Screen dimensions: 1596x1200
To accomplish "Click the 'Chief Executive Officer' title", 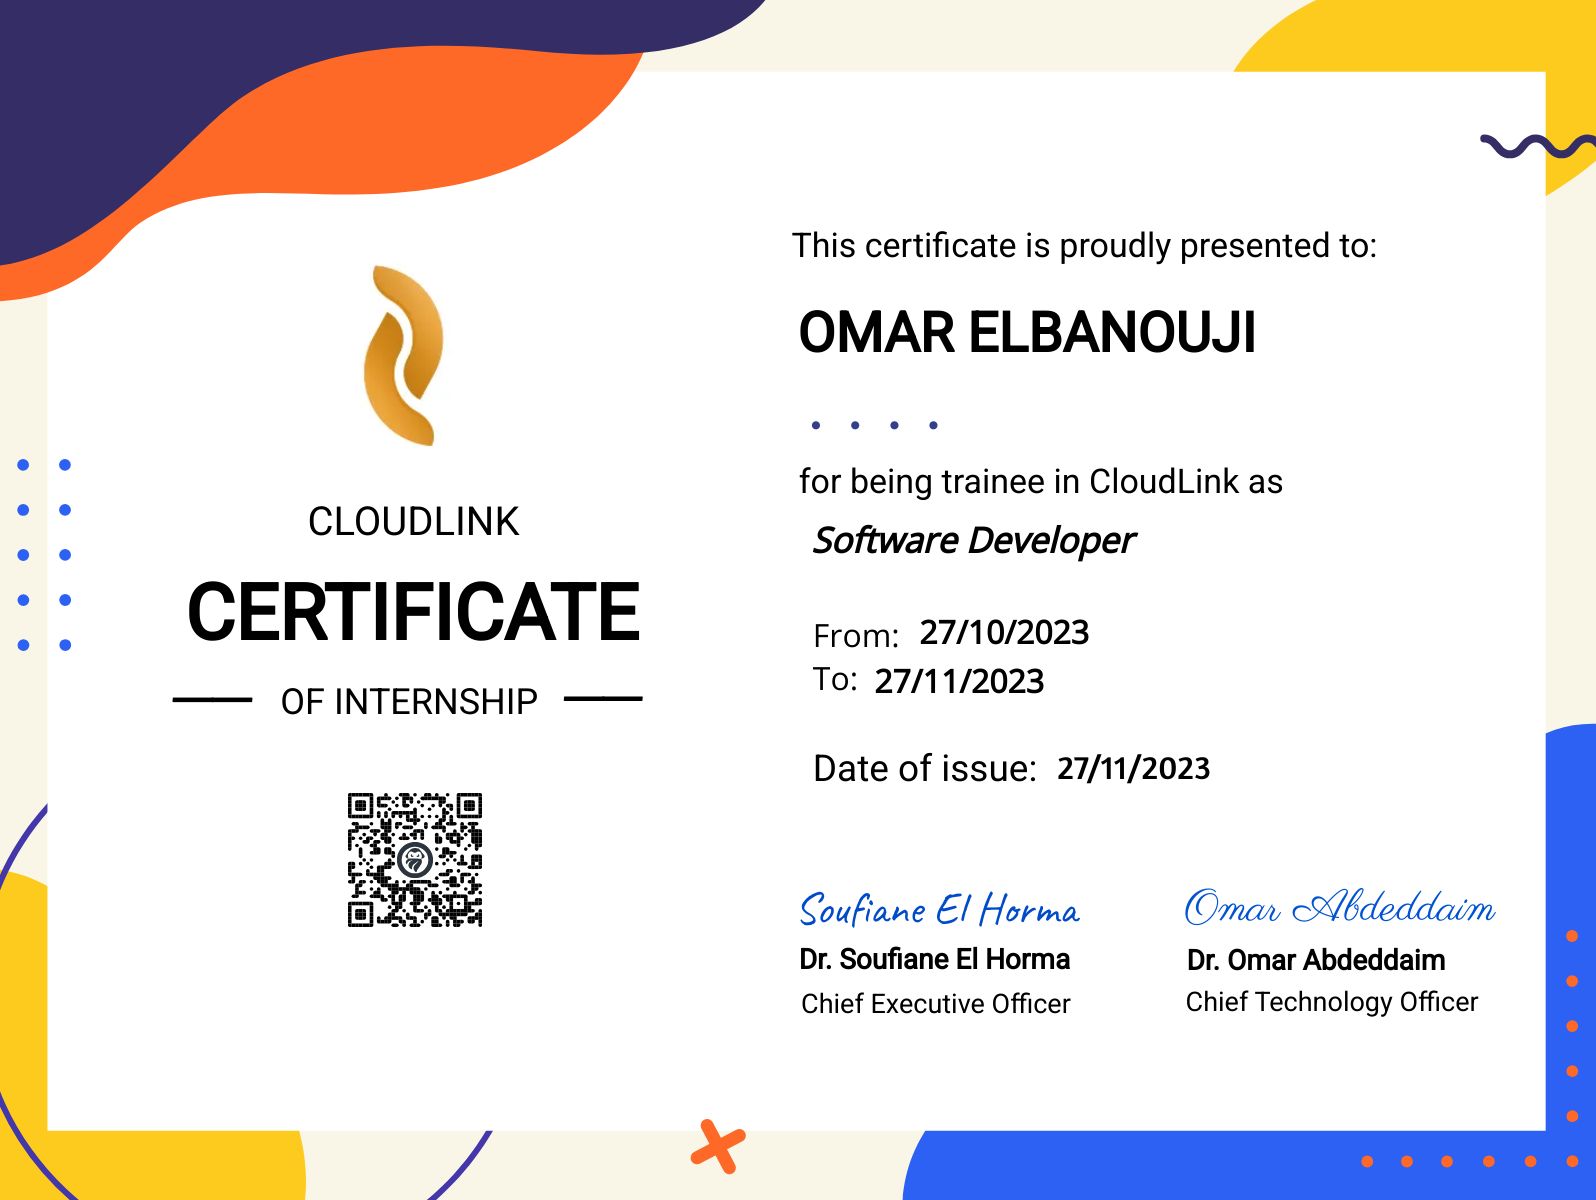I will coord(935,1004).
